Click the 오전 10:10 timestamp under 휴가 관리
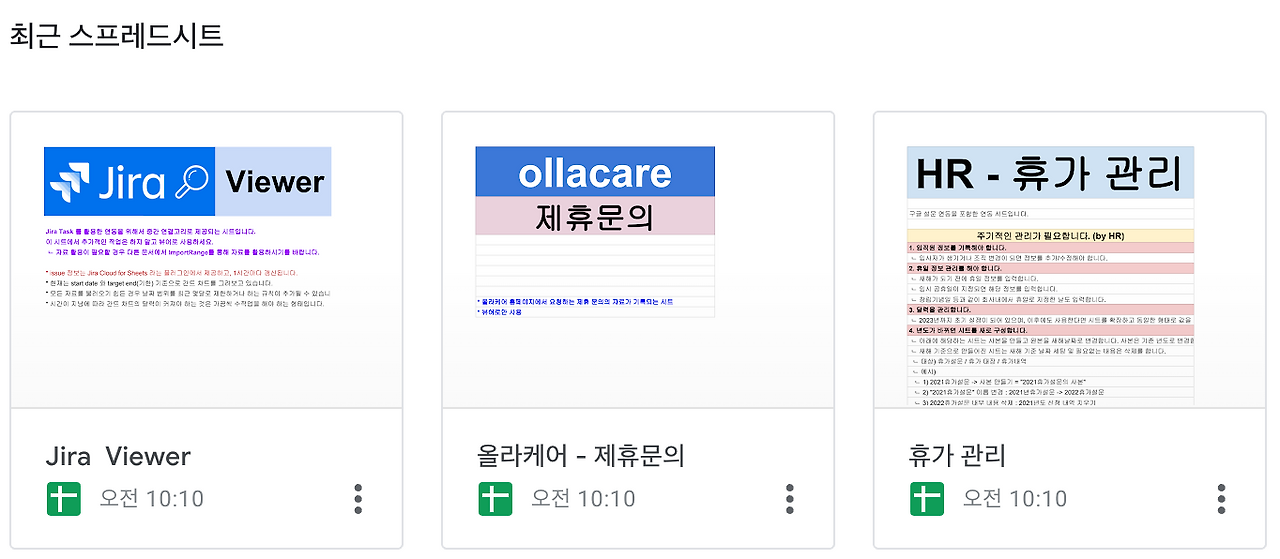 pos(1015,498)
